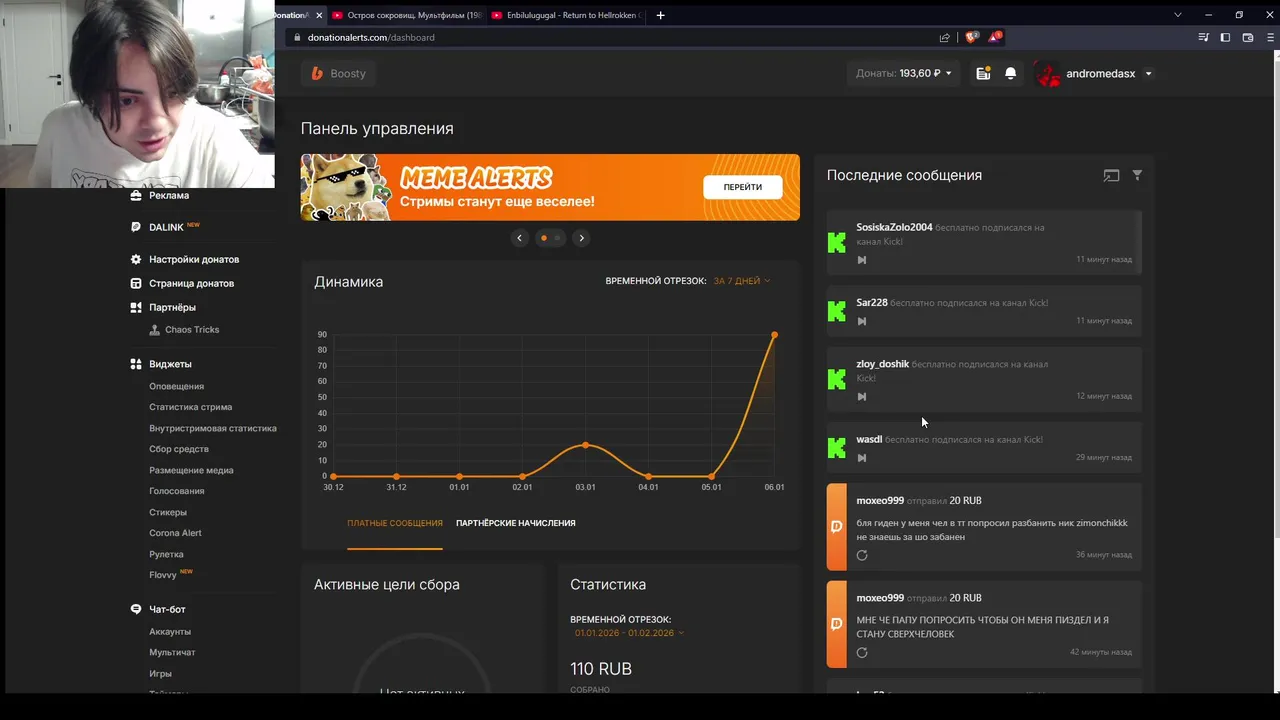Open Размещение медиа widget
The width and height of the screenshot is (1280, 720).
pyautogui.click(x=191, y=470)
